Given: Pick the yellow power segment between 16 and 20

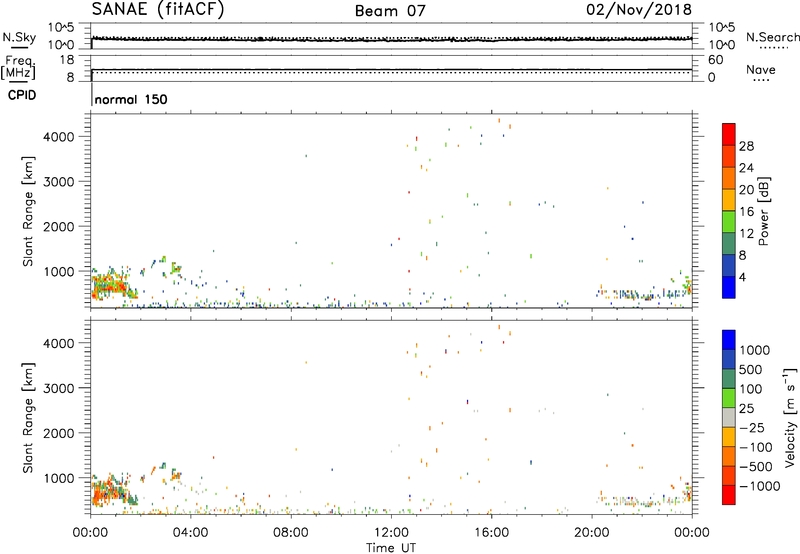Looking at the screenshot, I should tap(729, 200).
